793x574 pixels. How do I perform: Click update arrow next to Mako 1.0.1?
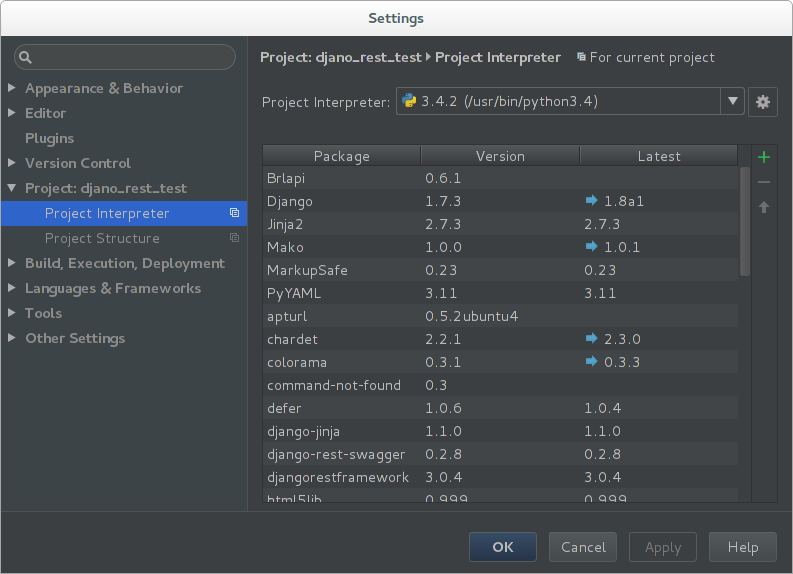pos(591,246)
